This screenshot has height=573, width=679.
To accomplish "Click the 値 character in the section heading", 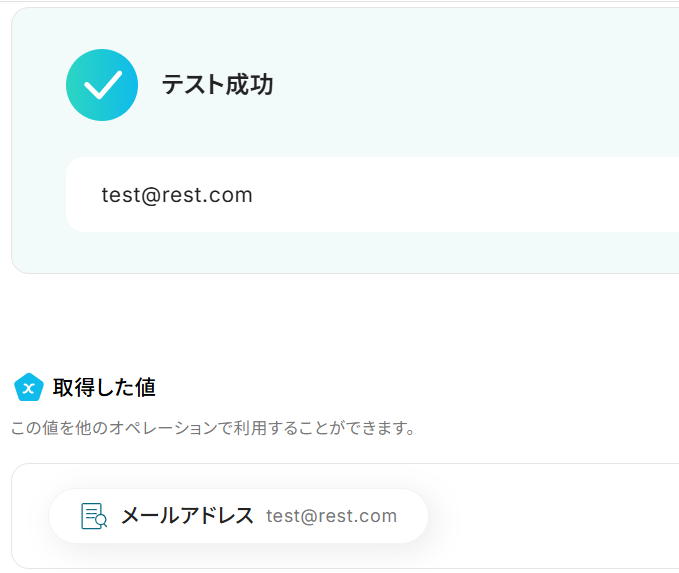I will pyautogui.click(x=146, y=387).
